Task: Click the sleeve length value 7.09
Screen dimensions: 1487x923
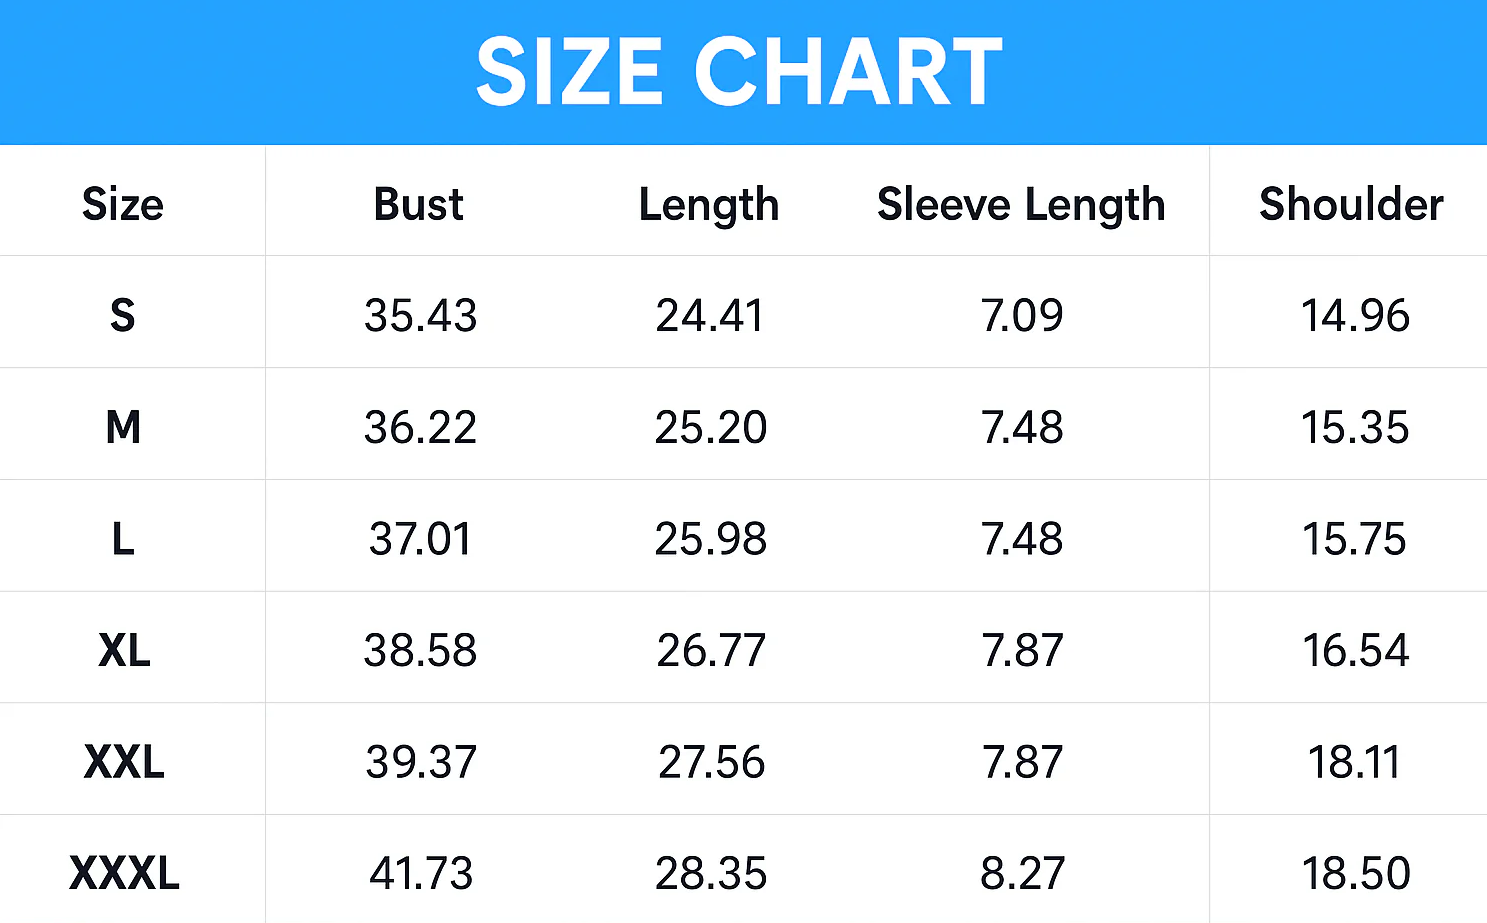Action: coord(1022,316)
